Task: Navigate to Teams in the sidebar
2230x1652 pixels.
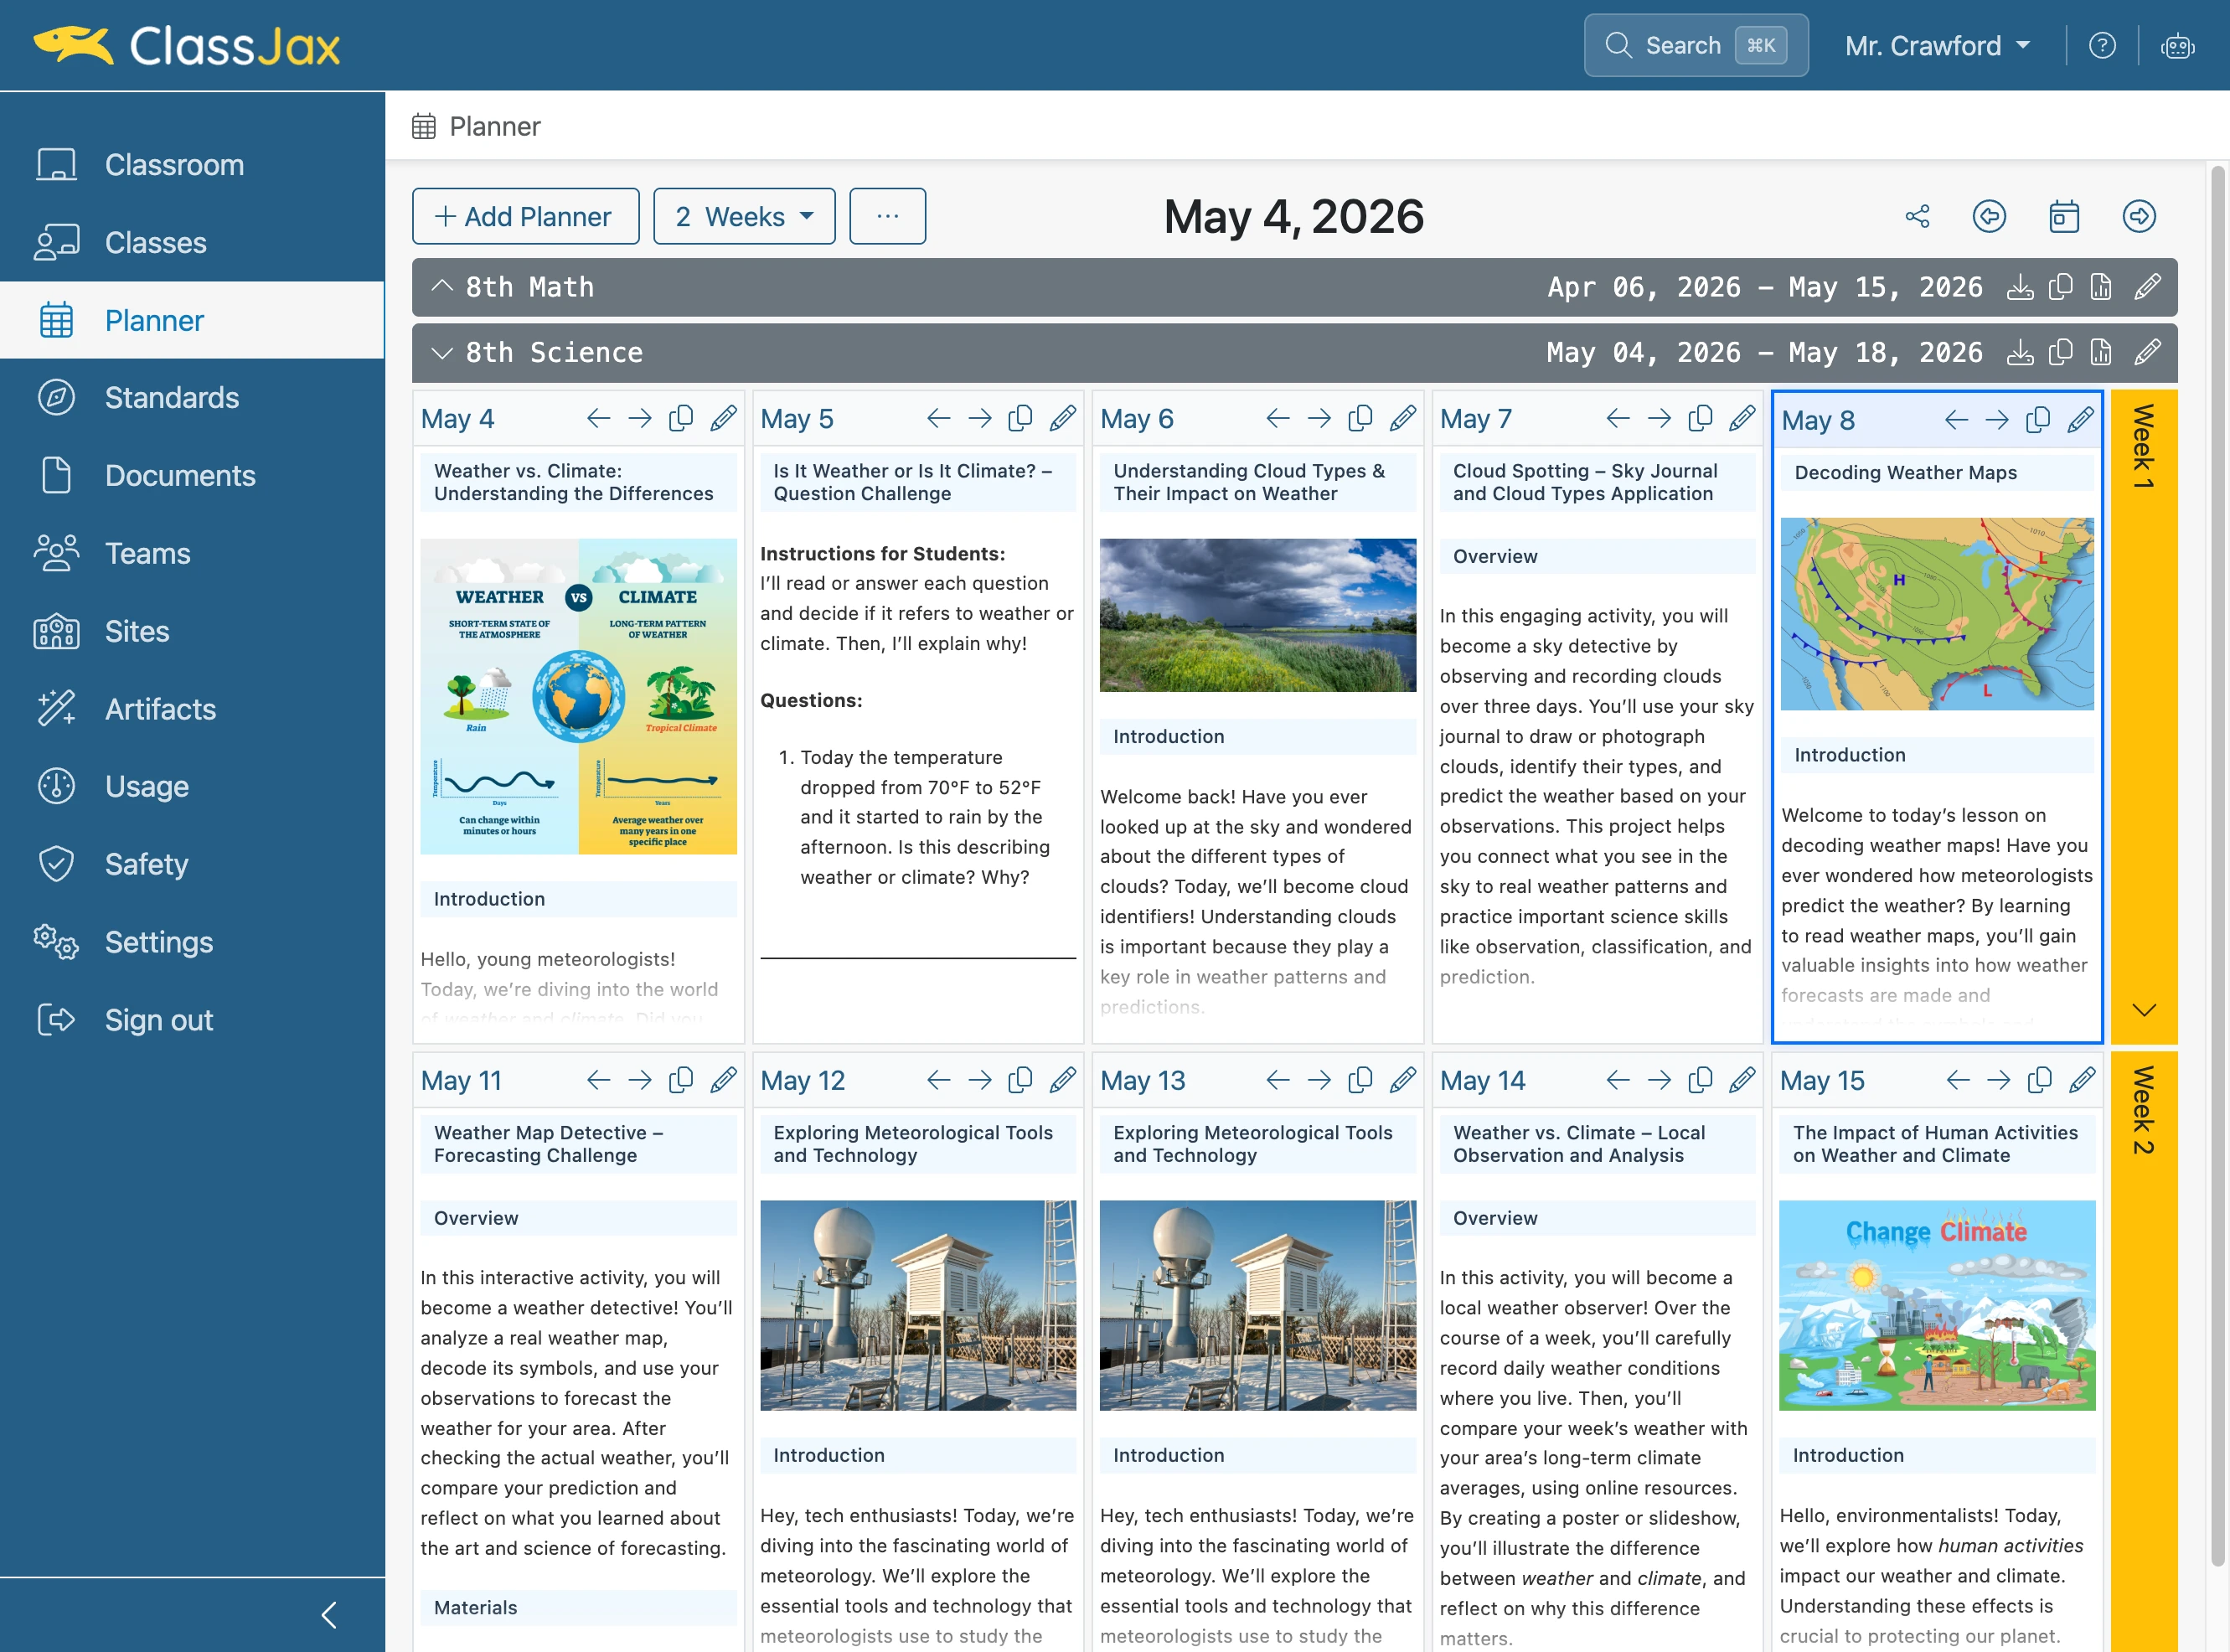Action: [x=192, y=554]
